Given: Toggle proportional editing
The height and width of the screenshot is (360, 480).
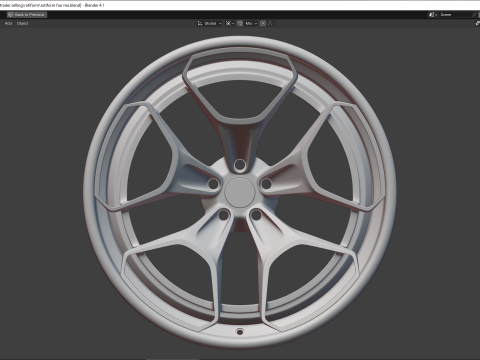Looking at the screenshot, I should click(263, 23).
